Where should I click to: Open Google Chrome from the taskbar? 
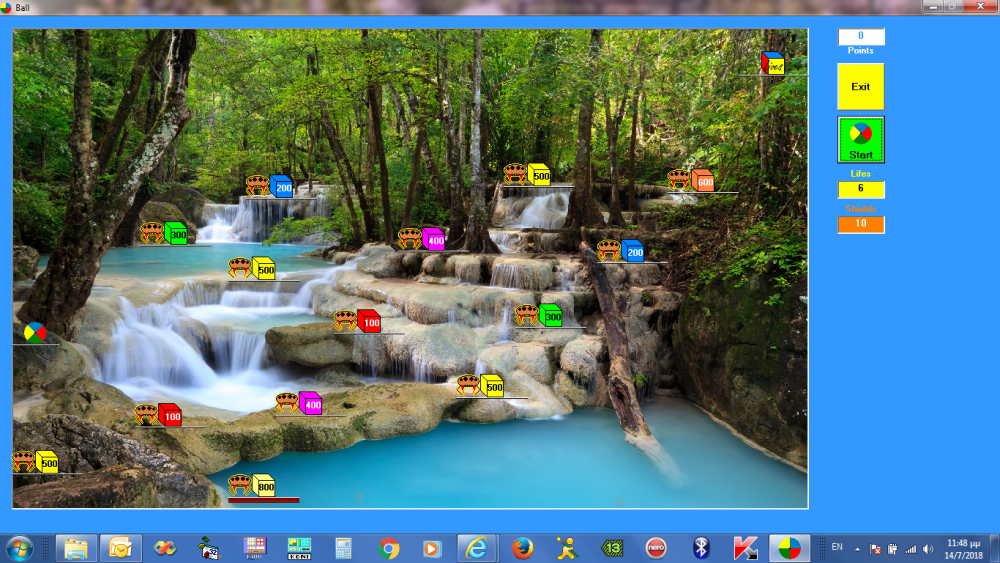click(389, 548)
